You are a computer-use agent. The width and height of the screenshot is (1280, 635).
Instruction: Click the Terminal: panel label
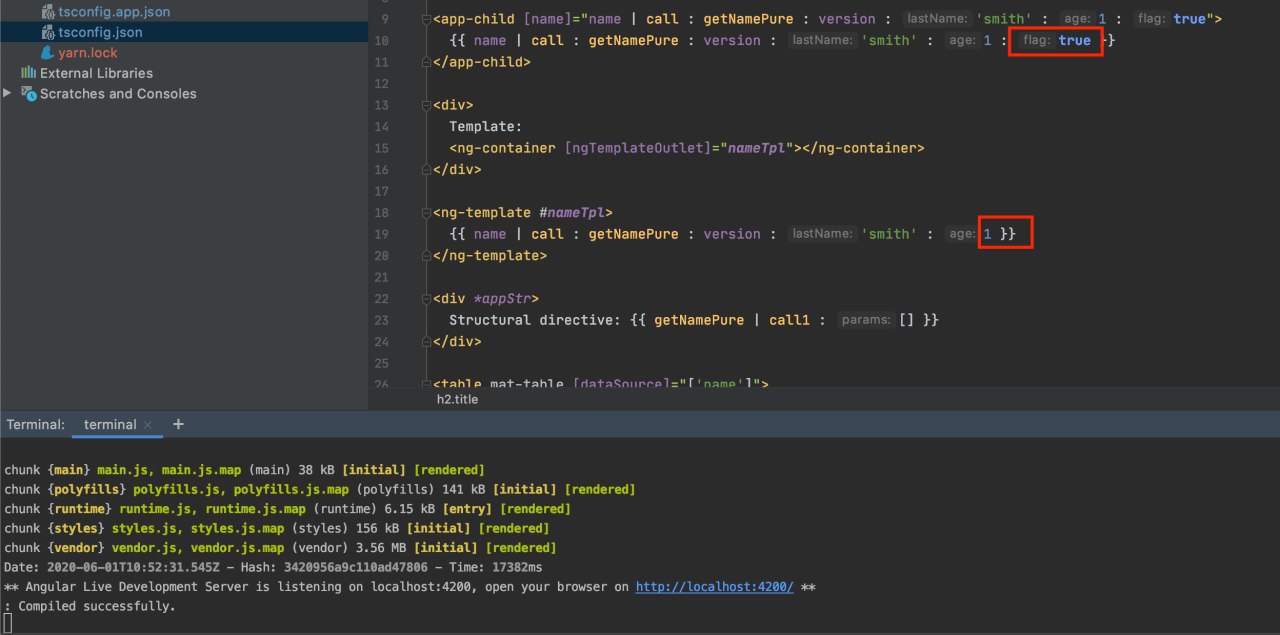tap(36, 424)
